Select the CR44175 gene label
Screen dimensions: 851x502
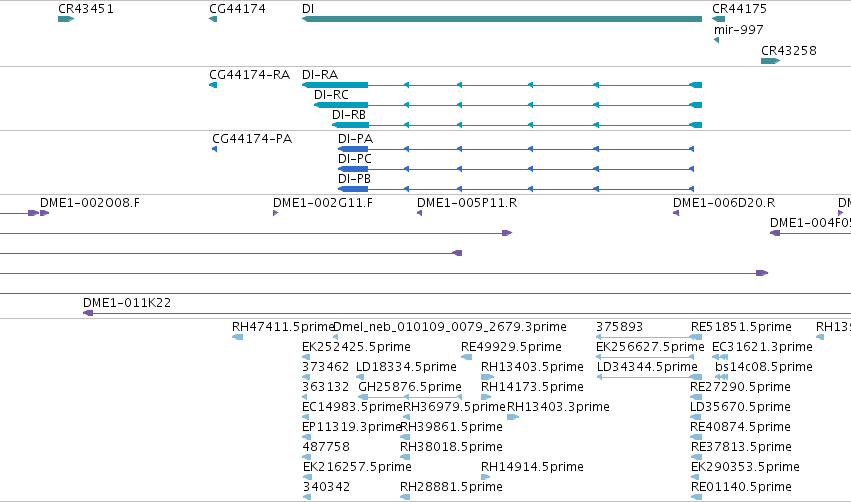tap(739, 9)
